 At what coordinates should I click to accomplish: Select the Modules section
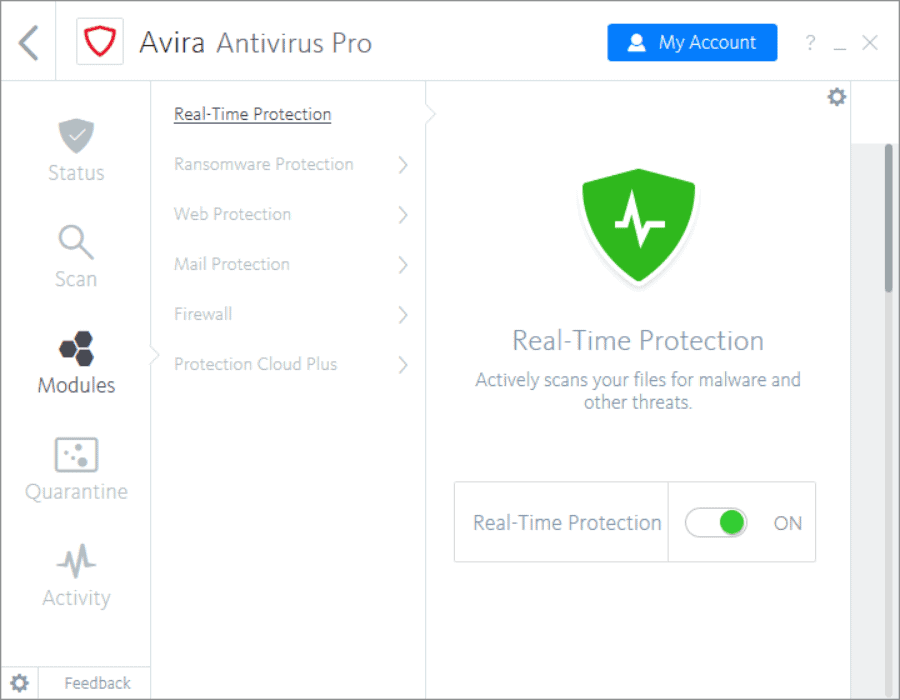click(x=76, y=363)
